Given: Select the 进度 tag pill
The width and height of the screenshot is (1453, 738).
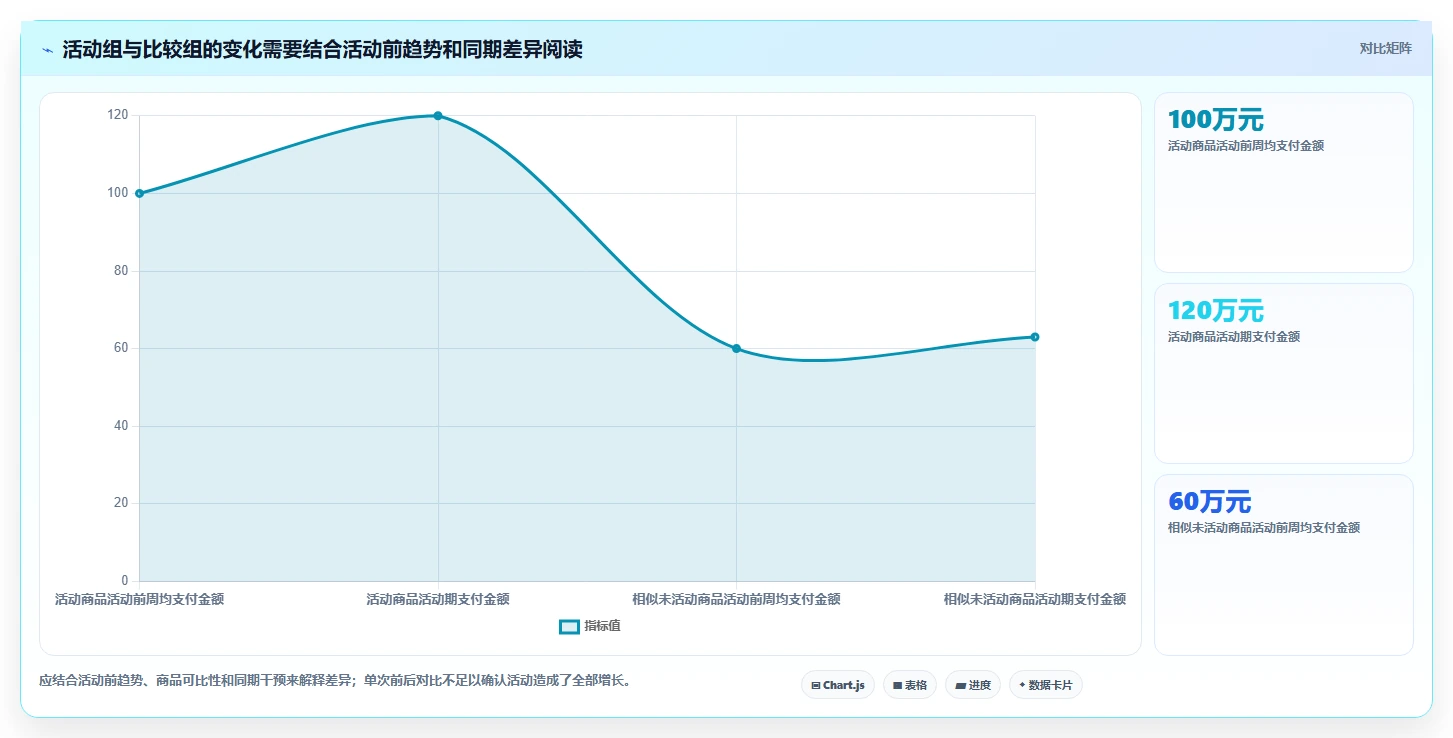Looking at the screenshot, I should 972,685.
